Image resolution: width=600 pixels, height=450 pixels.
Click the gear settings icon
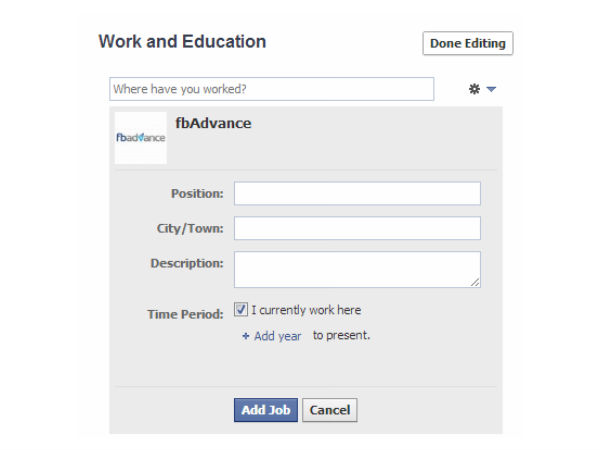point(474,89)
